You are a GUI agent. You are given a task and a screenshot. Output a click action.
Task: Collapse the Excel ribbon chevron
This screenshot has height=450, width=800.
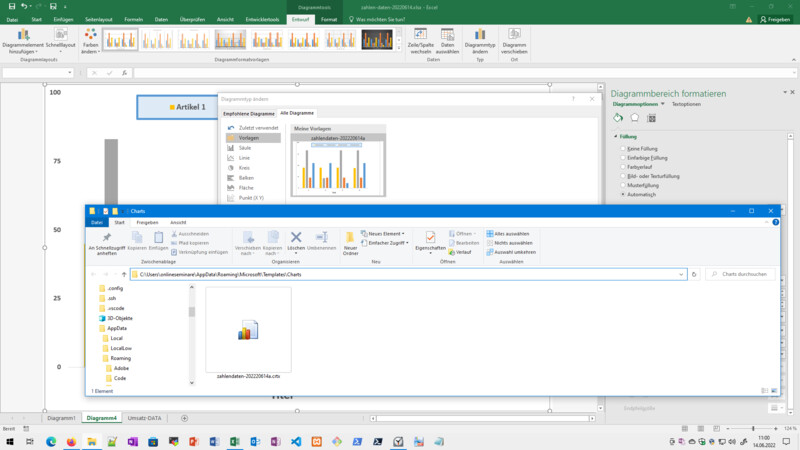pyautogui.click(x=793, y=60)
